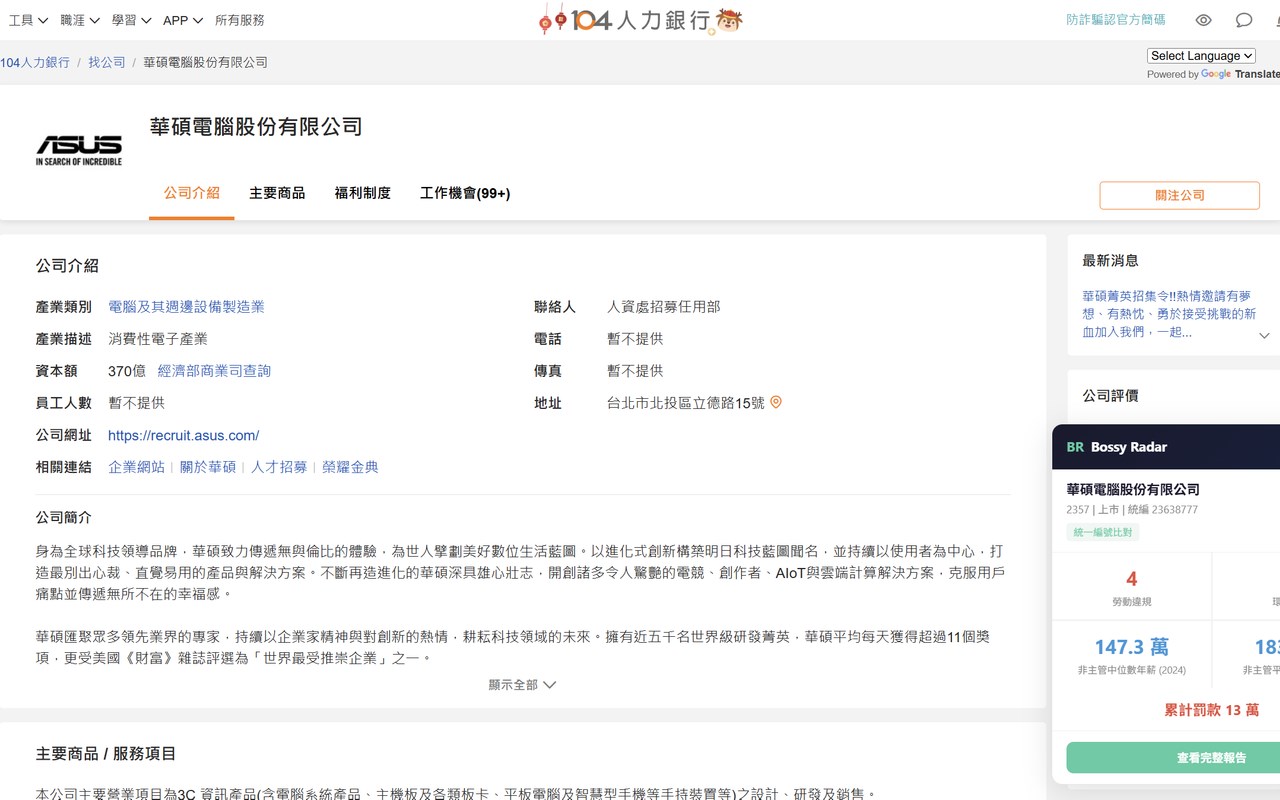The image size is (1280, 800).
Task: Open 人才招募 related link
Action: pos(279,467)
